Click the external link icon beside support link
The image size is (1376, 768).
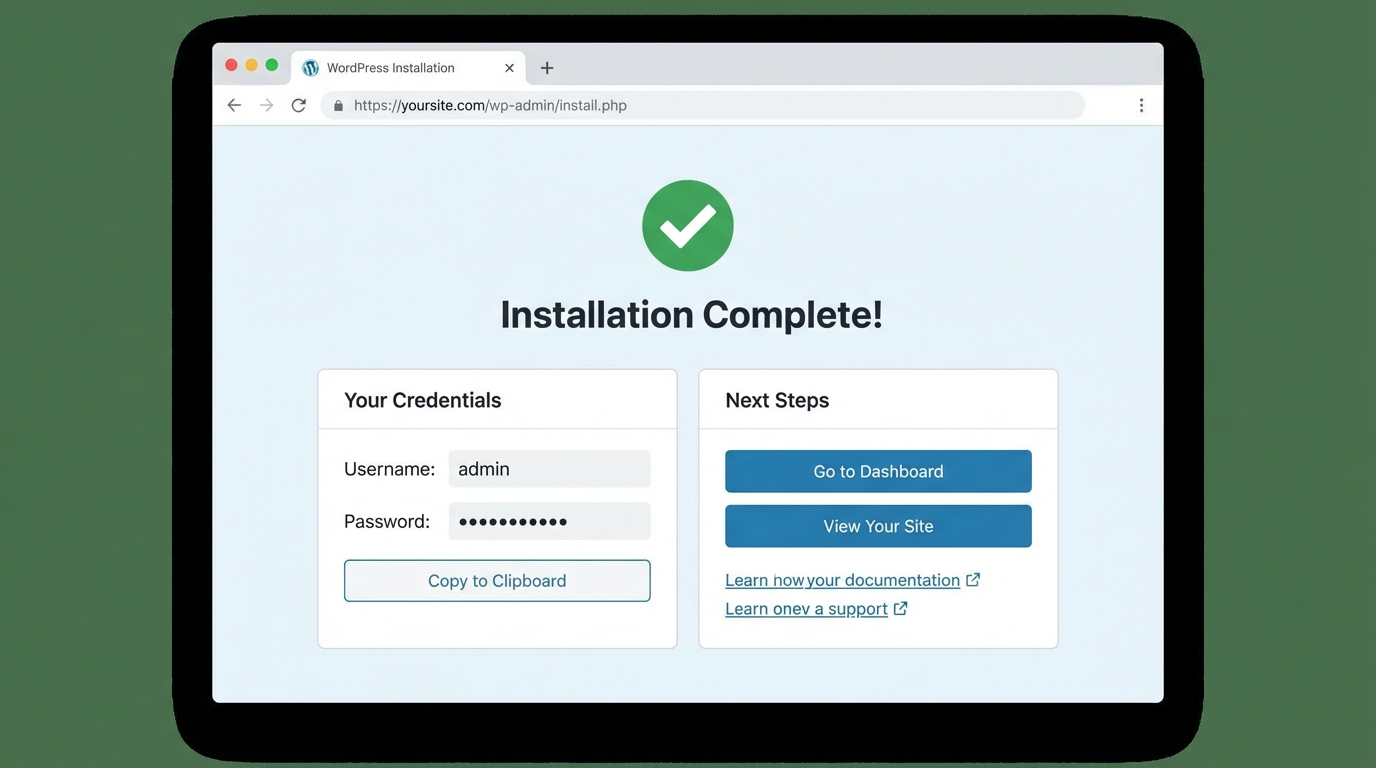pyautogui.click(x=900, y=608)
